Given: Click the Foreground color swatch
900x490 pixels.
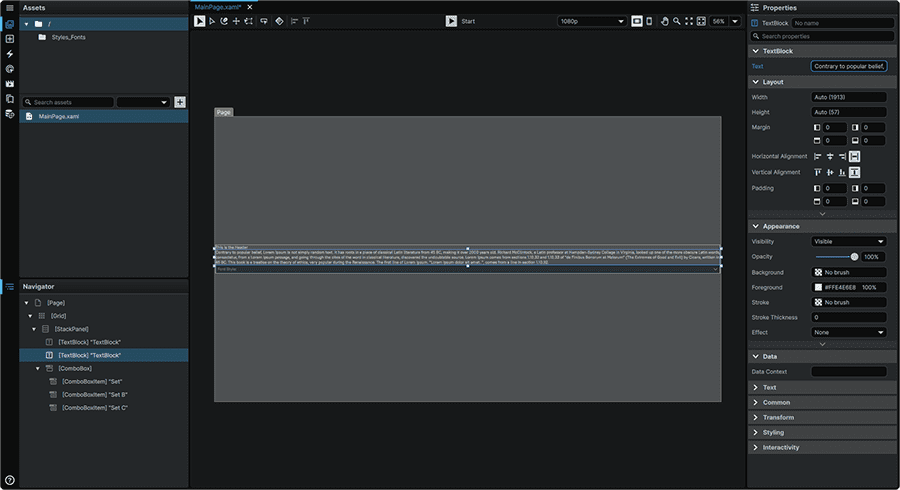Looking at the screenshot, I should [x=818, y=287].
